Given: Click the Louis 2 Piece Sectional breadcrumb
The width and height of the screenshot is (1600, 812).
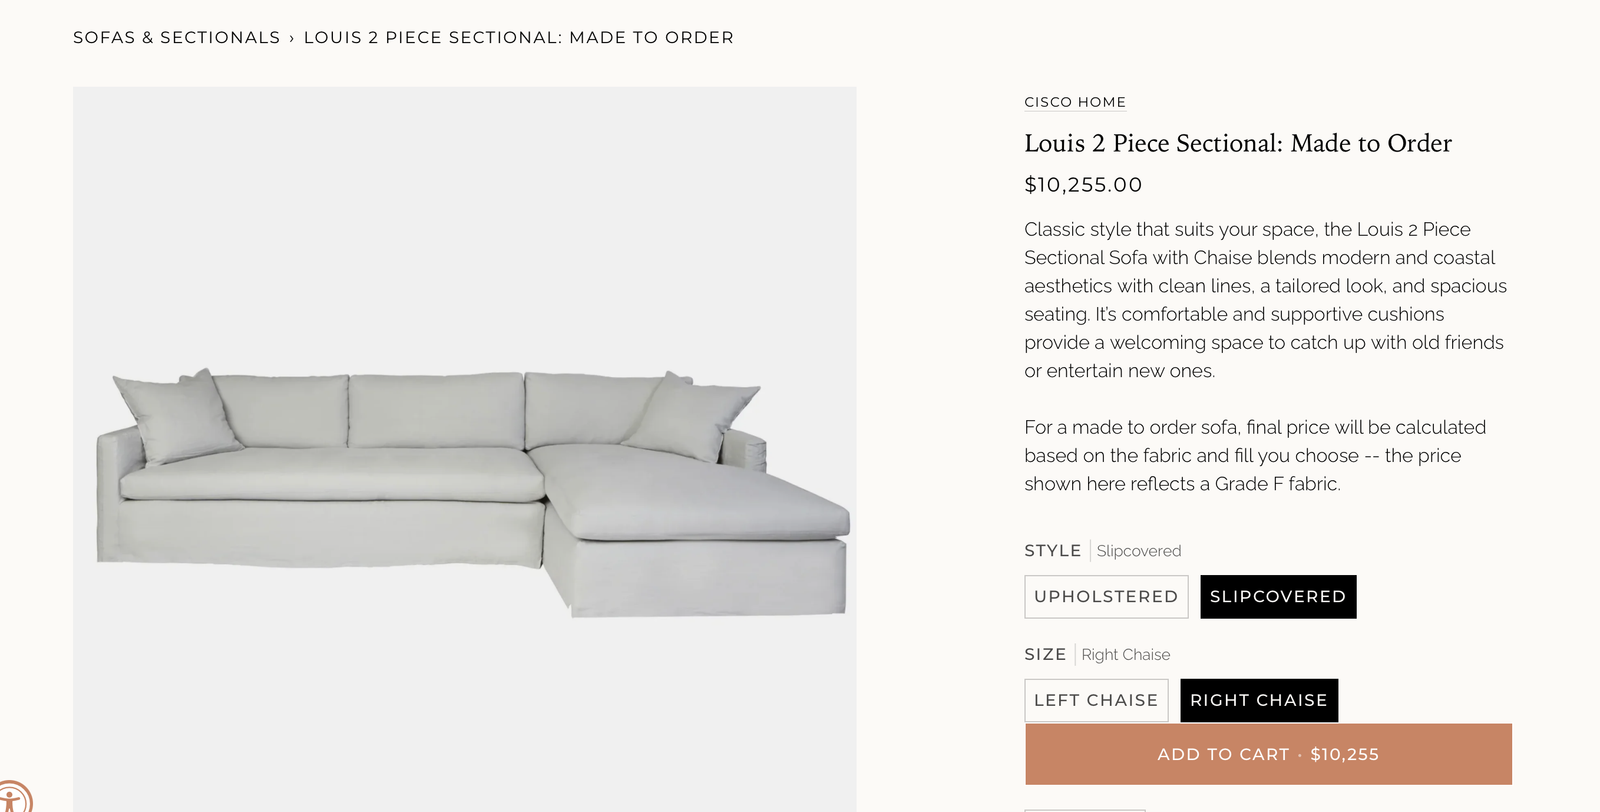Looking at the screenshot, I should [518, 38].
